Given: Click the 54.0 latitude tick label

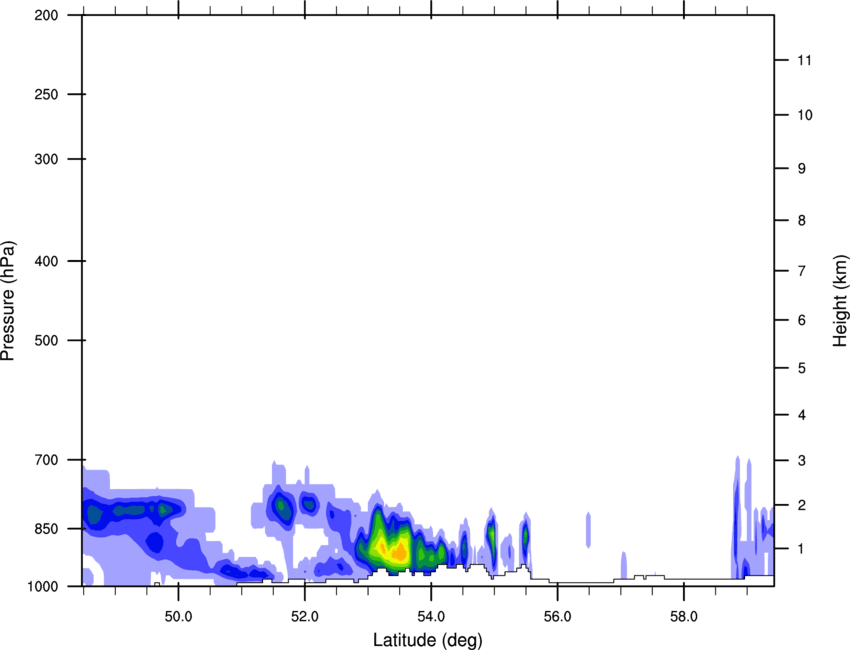Looking at the screenshot, I should (431, 617).
